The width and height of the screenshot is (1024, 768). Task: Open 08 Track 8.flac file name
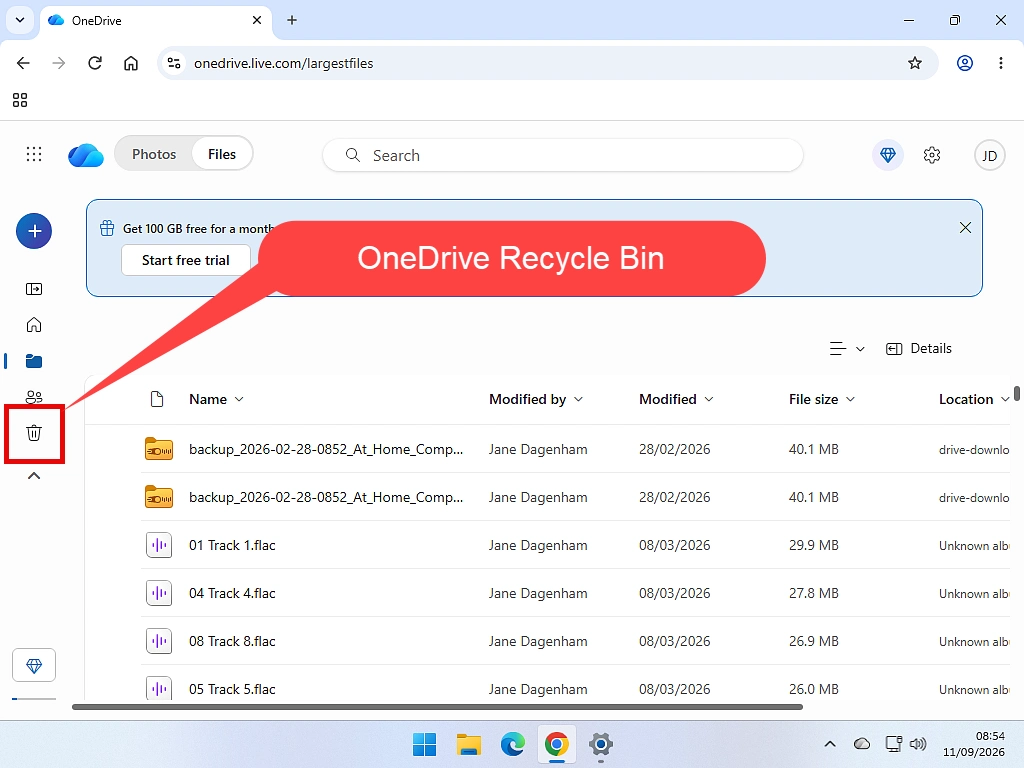[232, 641]
